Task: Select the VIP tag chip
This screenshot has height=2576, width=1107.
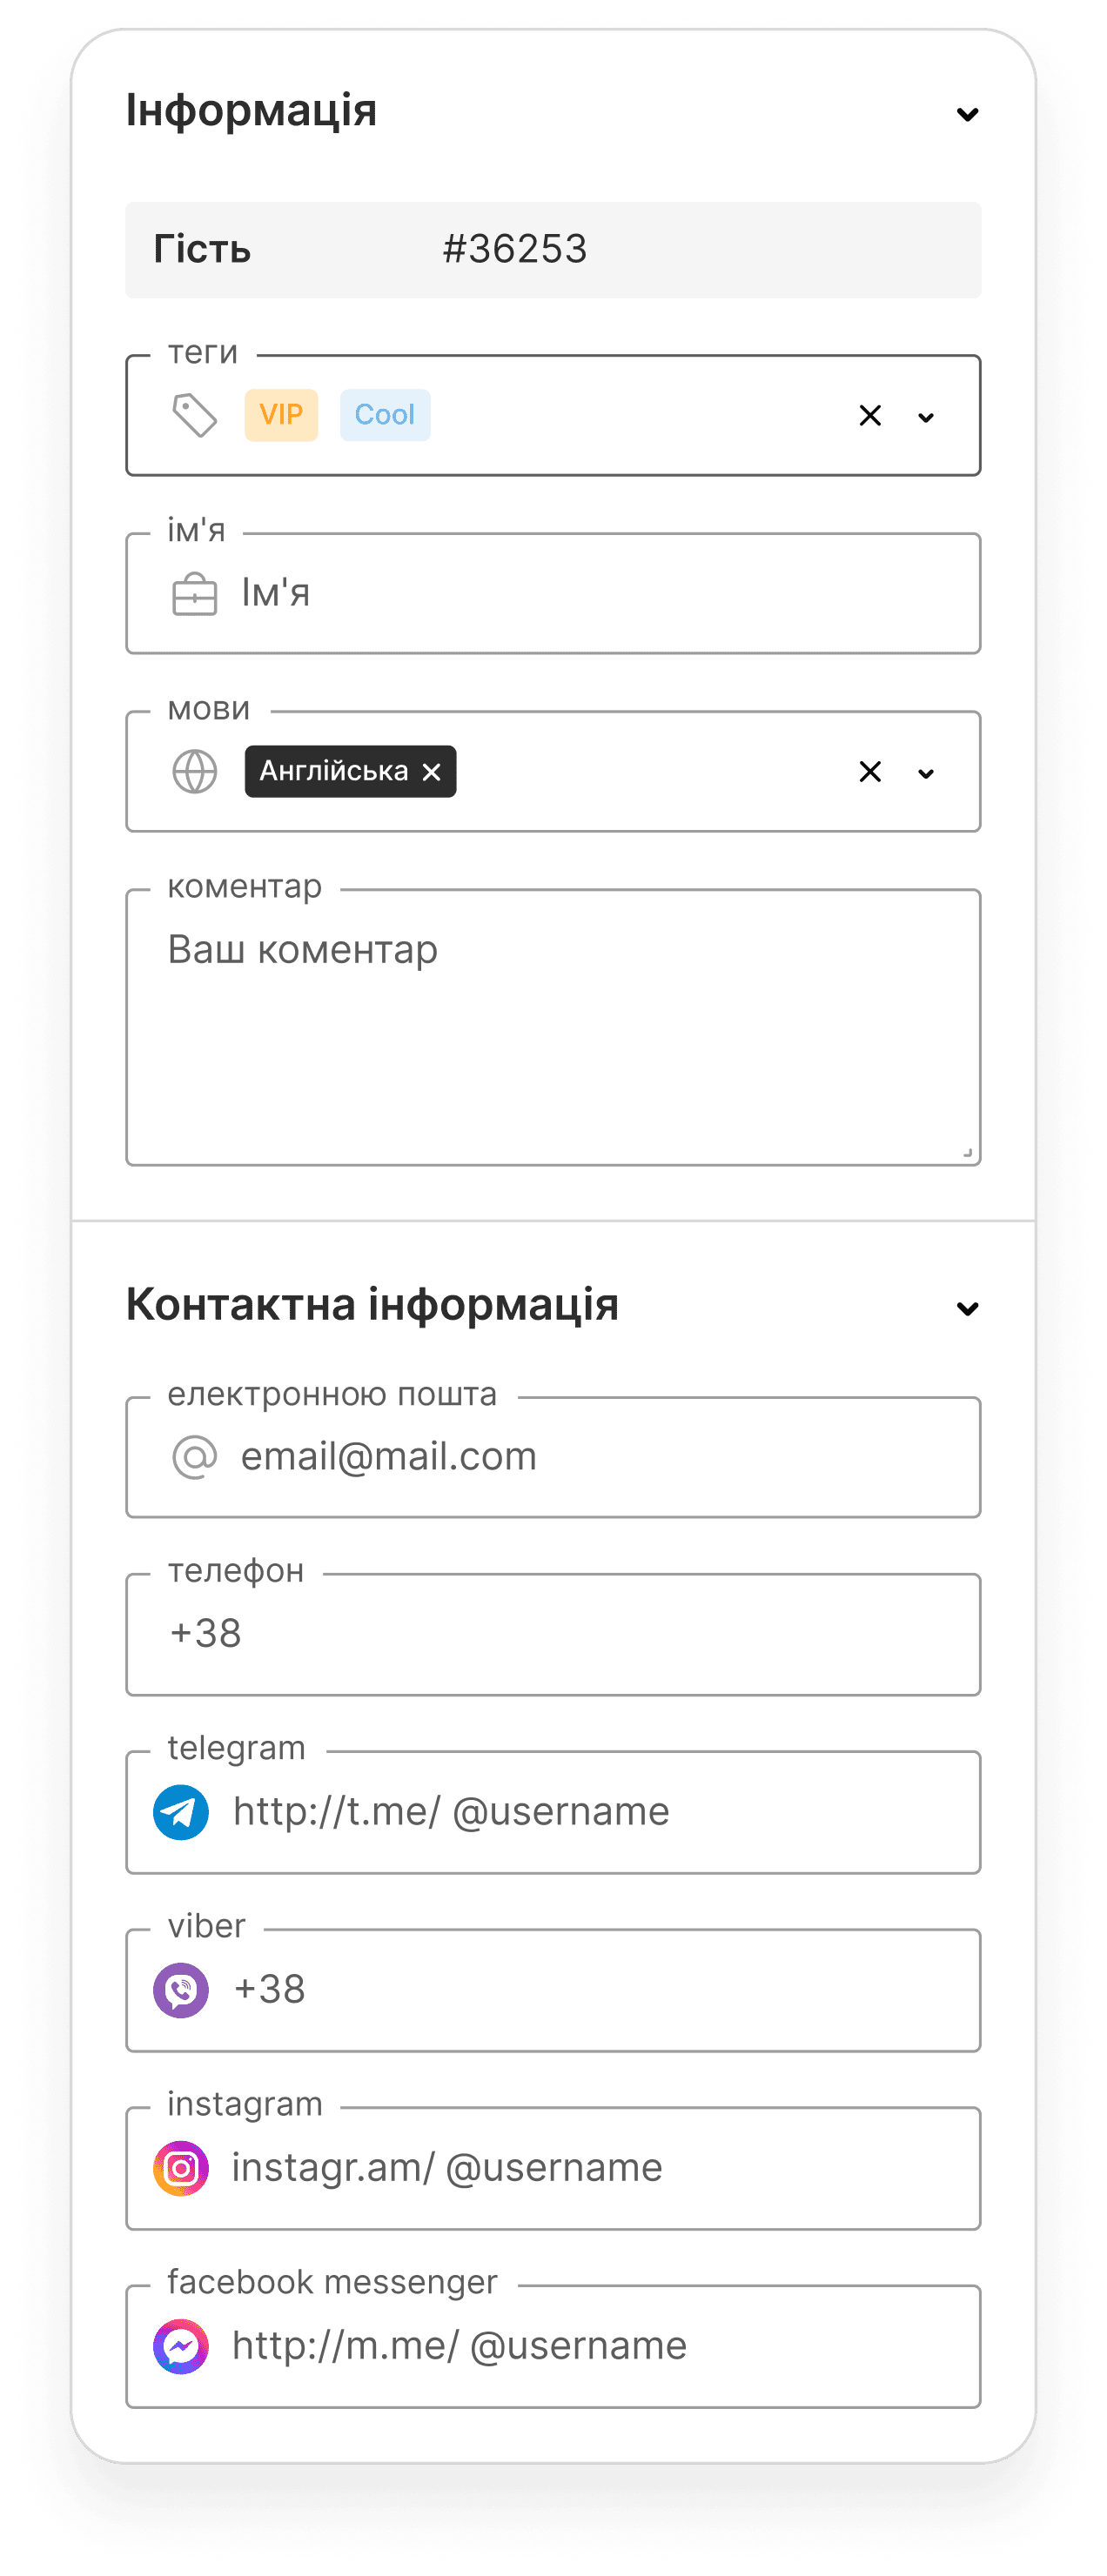Action: point(281,415)
